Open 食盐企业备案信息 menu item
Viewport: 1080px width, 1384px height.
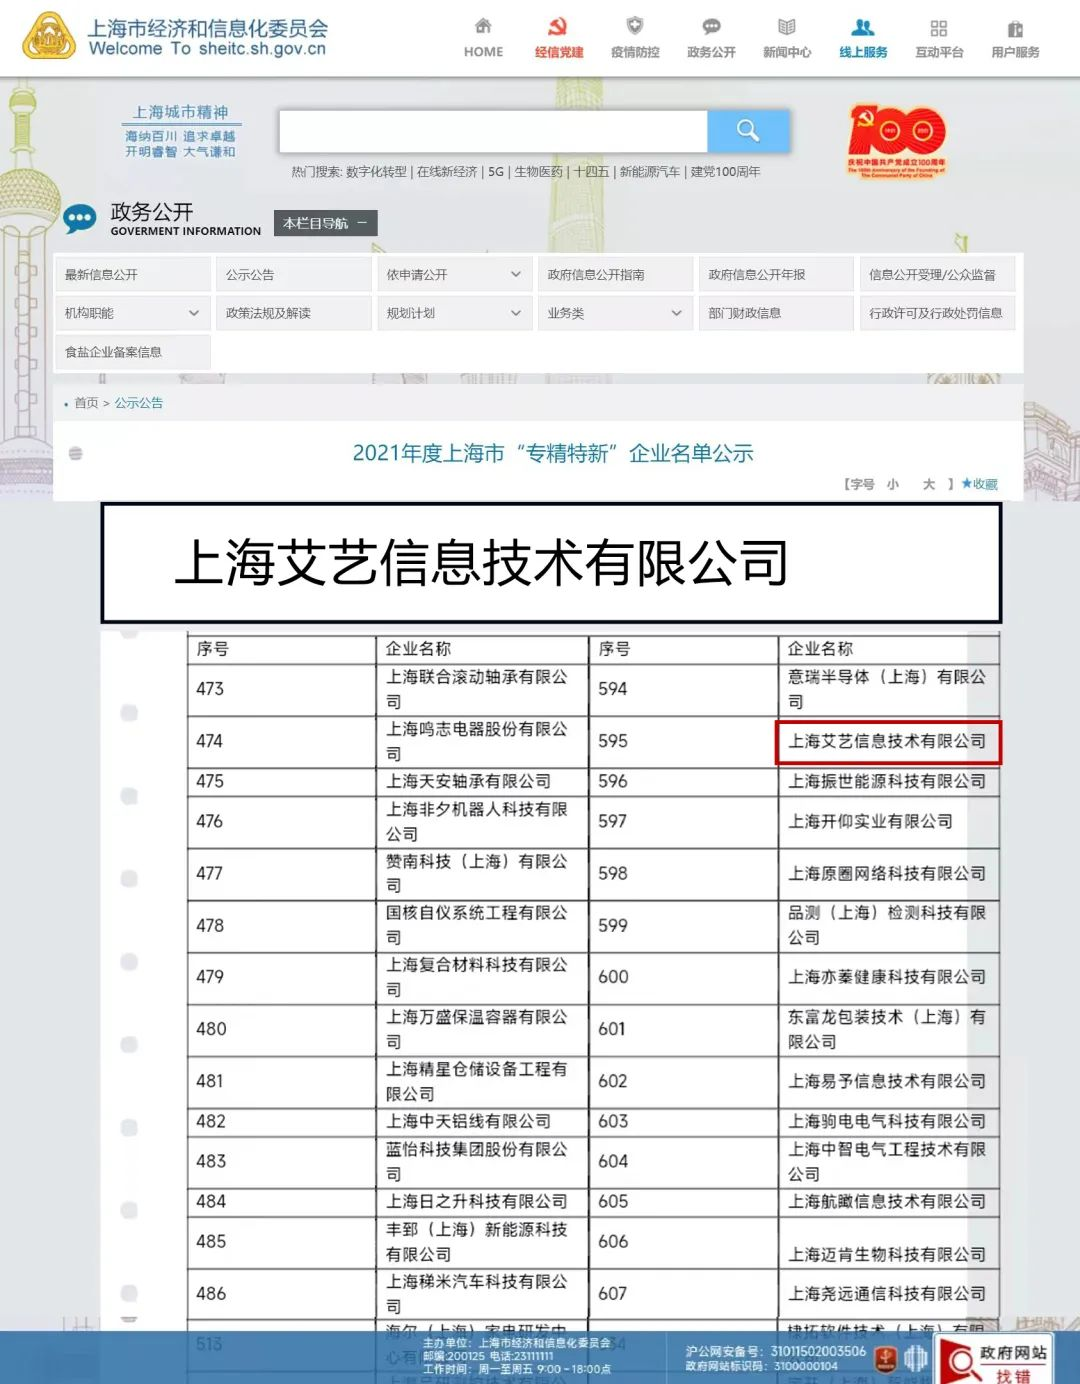(133, 352)
